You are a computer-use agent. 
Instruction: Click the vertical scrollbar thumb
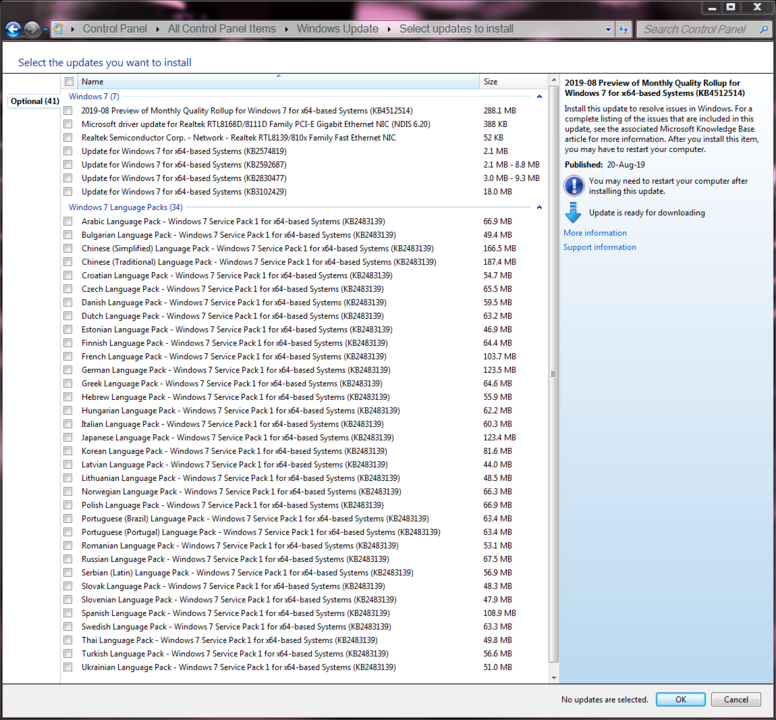point(554,374)
